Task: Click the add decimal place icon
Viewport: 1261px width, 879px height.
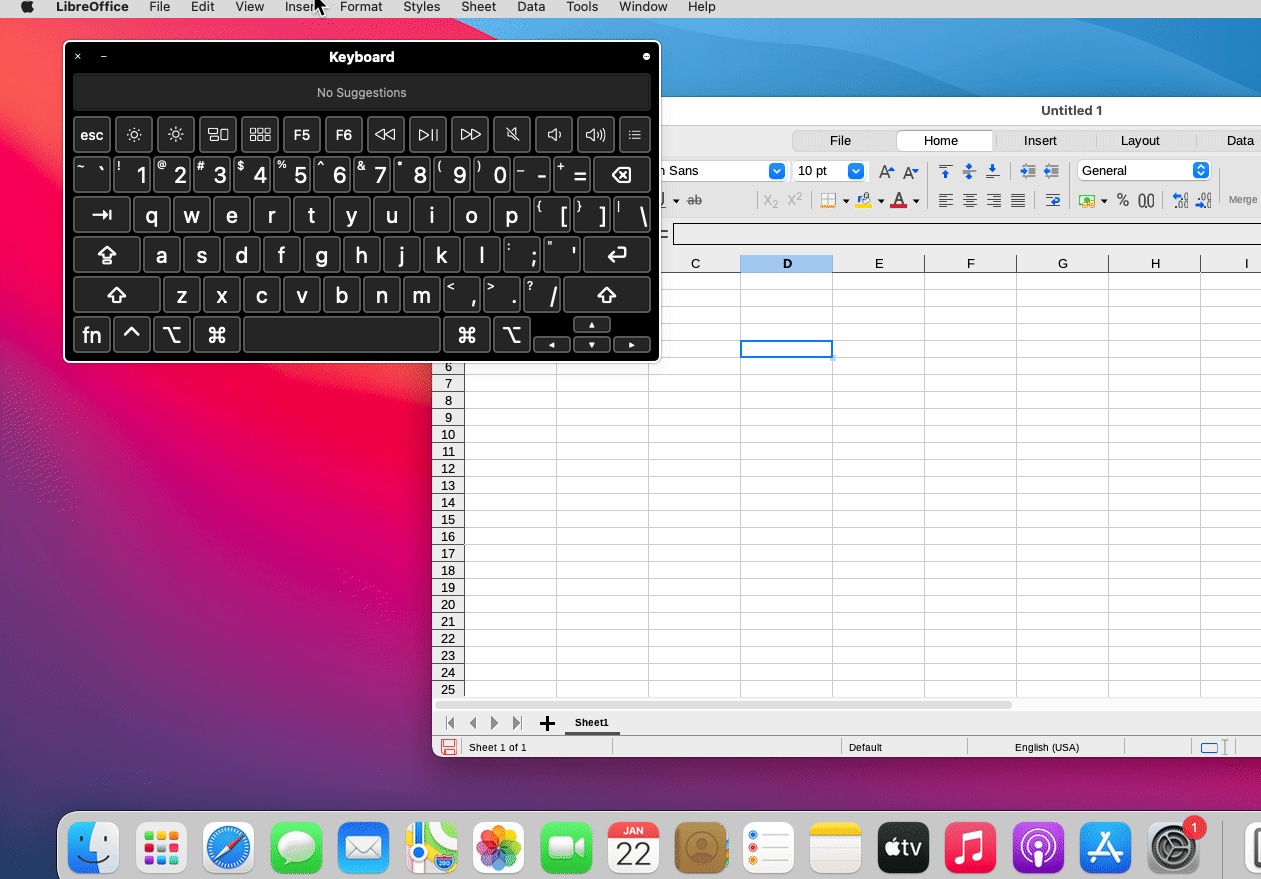Action: 1181,199
